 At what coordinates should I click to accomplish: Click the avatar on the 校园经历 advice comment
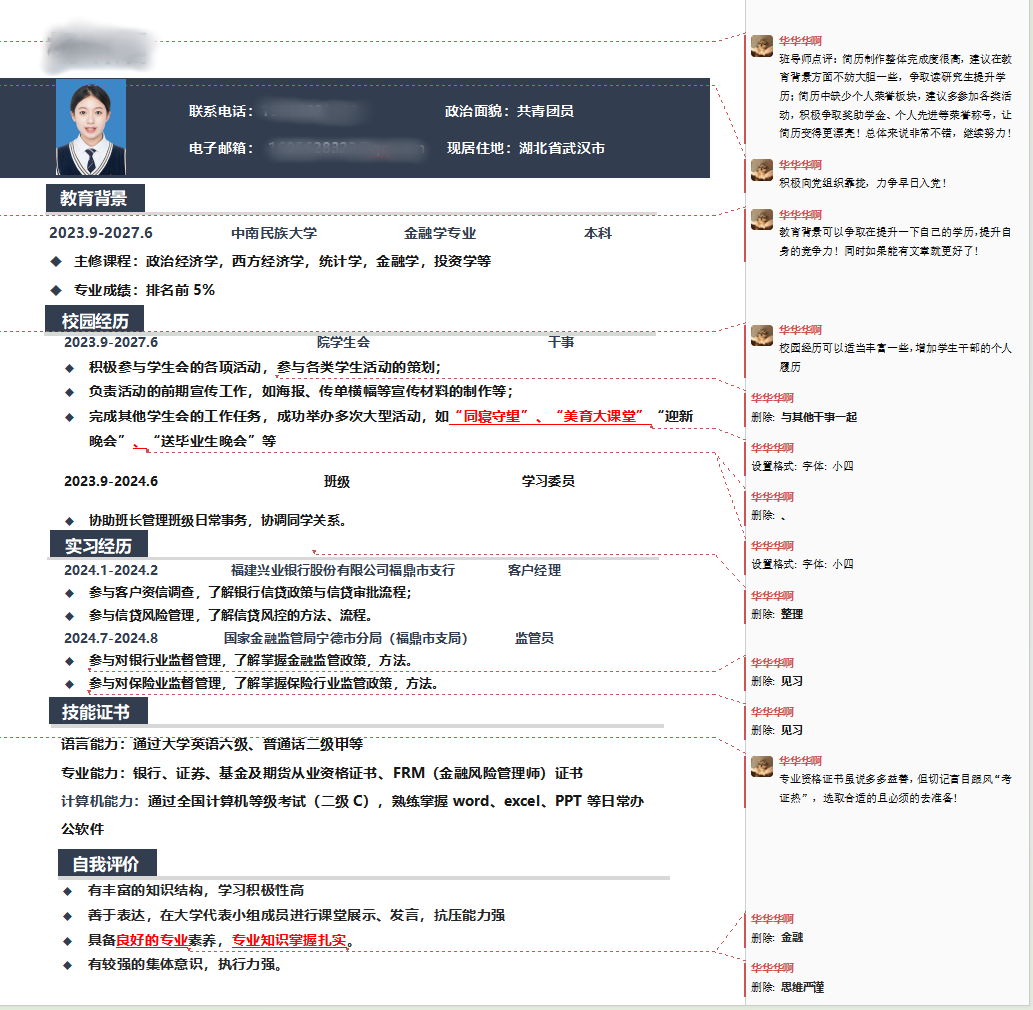coord(761,334)
